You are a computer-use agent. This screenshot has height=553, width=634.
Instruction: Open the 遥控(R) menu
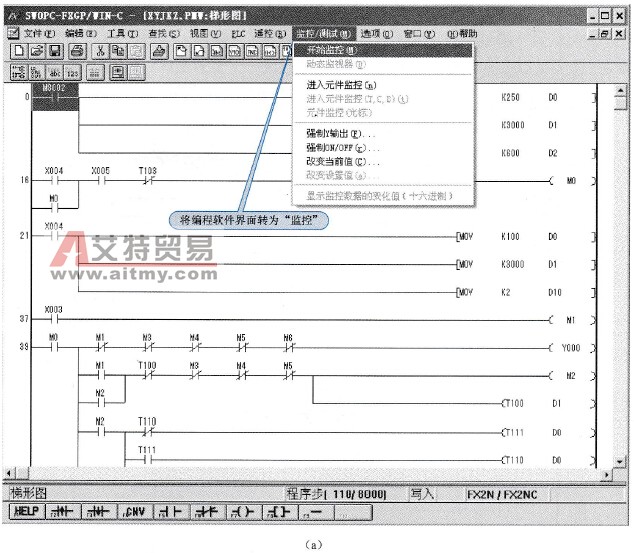coord(270,34)
